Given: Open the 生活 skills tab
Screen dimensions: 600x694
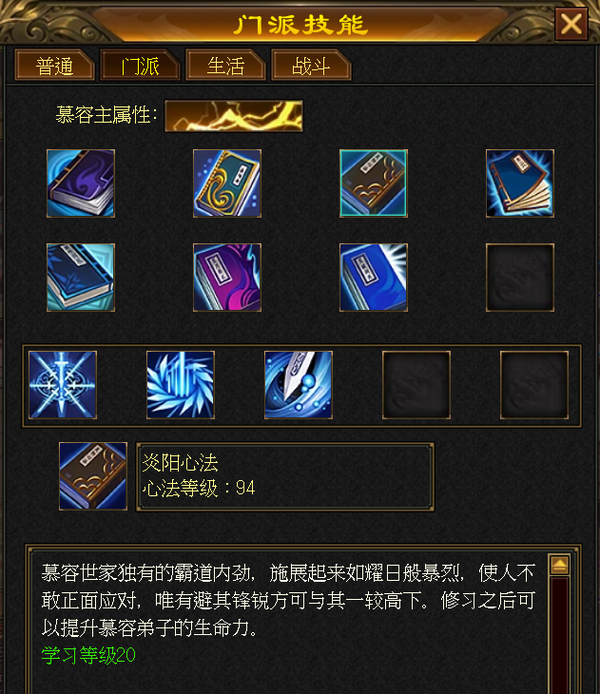Looking at the screenshot, I should click(226, 65).
